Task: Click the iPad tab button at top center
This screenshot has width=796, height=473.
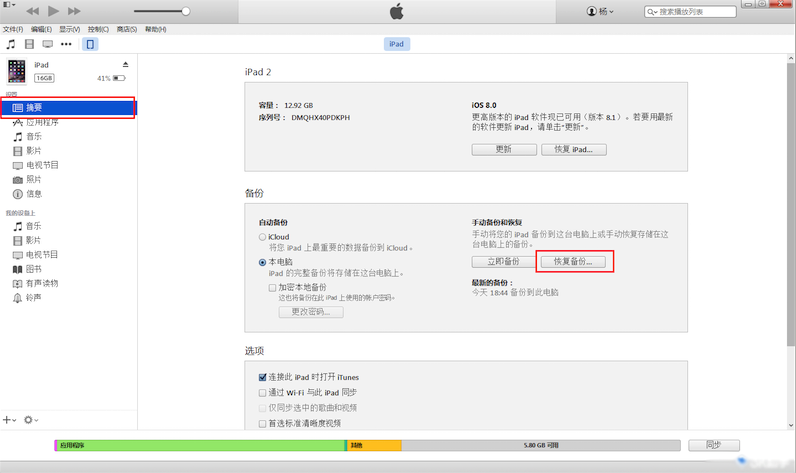Action: (x=396, y=44)
